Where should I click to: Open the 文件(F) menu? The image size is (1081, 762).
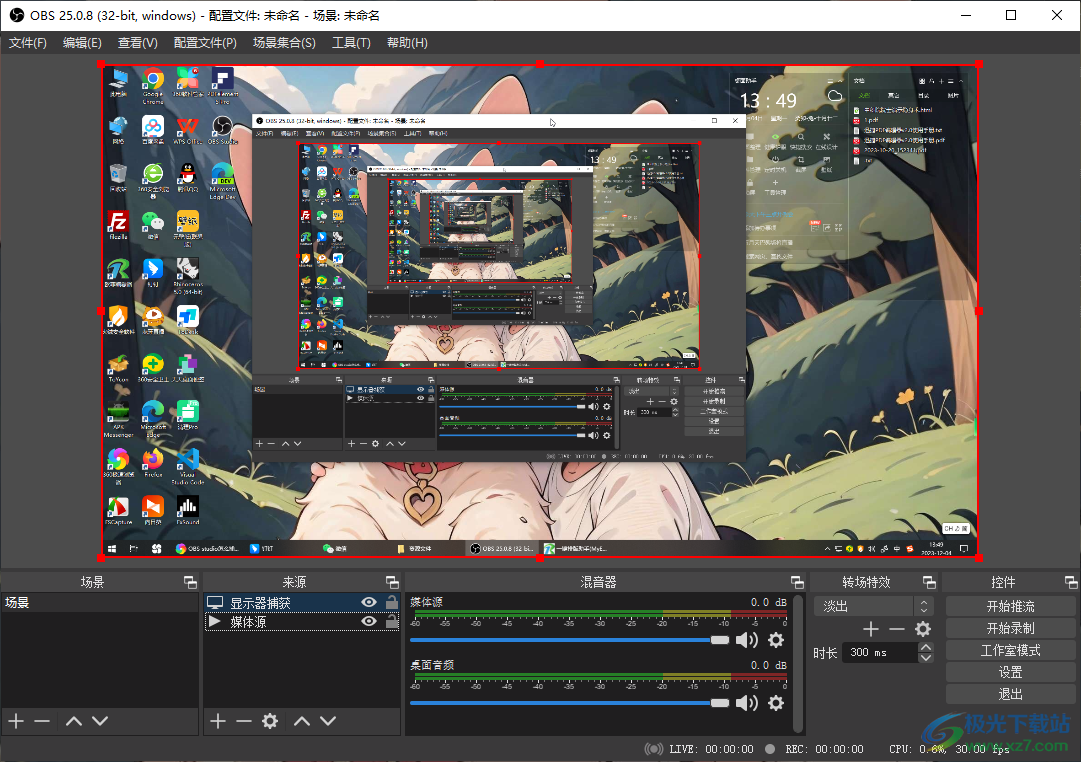click(x=28, y=43)
